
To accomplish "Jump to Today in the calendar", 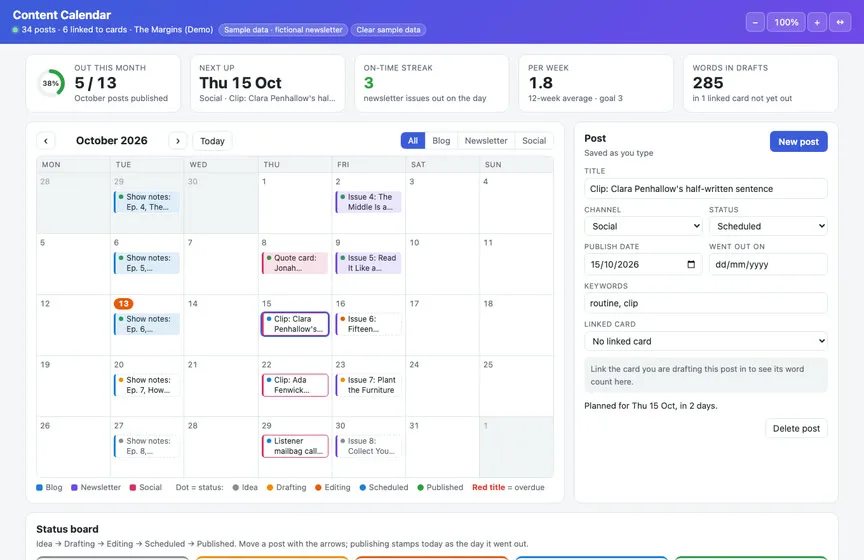I will pos(212,141).
